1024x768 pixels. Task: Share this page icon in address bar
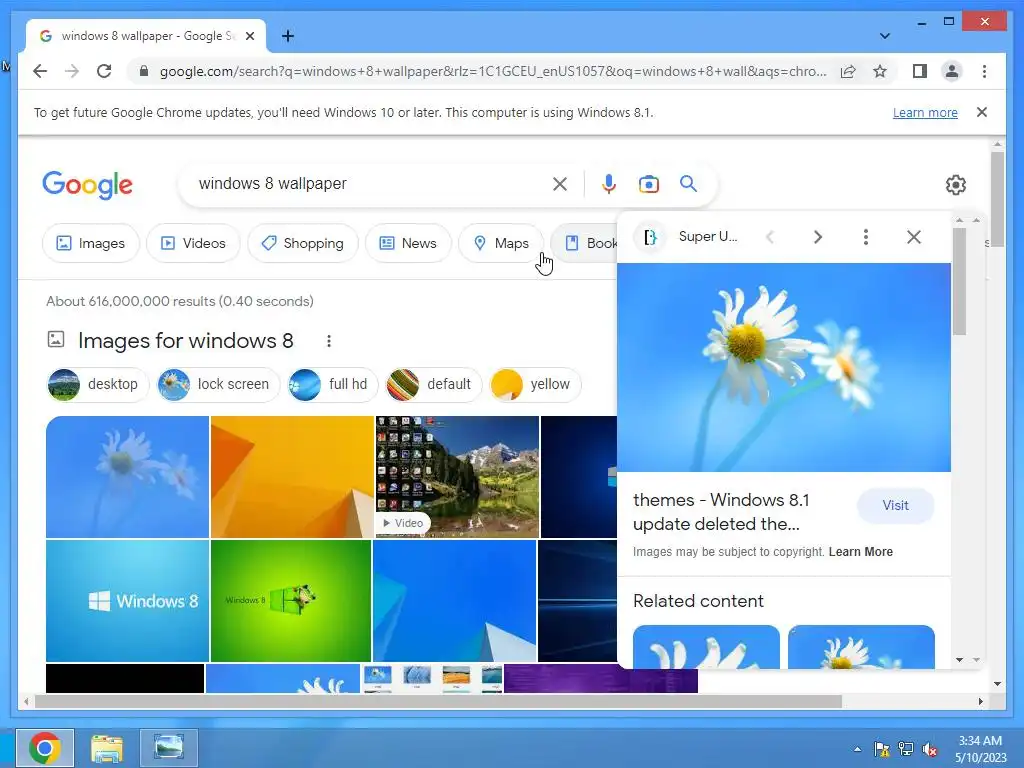click(848, 71)
